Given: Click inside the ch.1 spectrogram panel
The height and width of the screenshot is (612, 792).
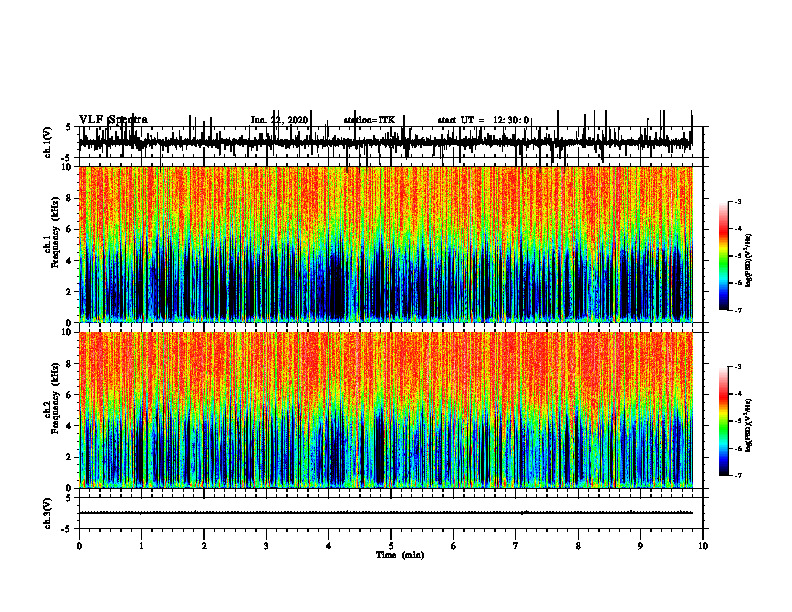Looking at the screenshot, I should tap(385, 244).
